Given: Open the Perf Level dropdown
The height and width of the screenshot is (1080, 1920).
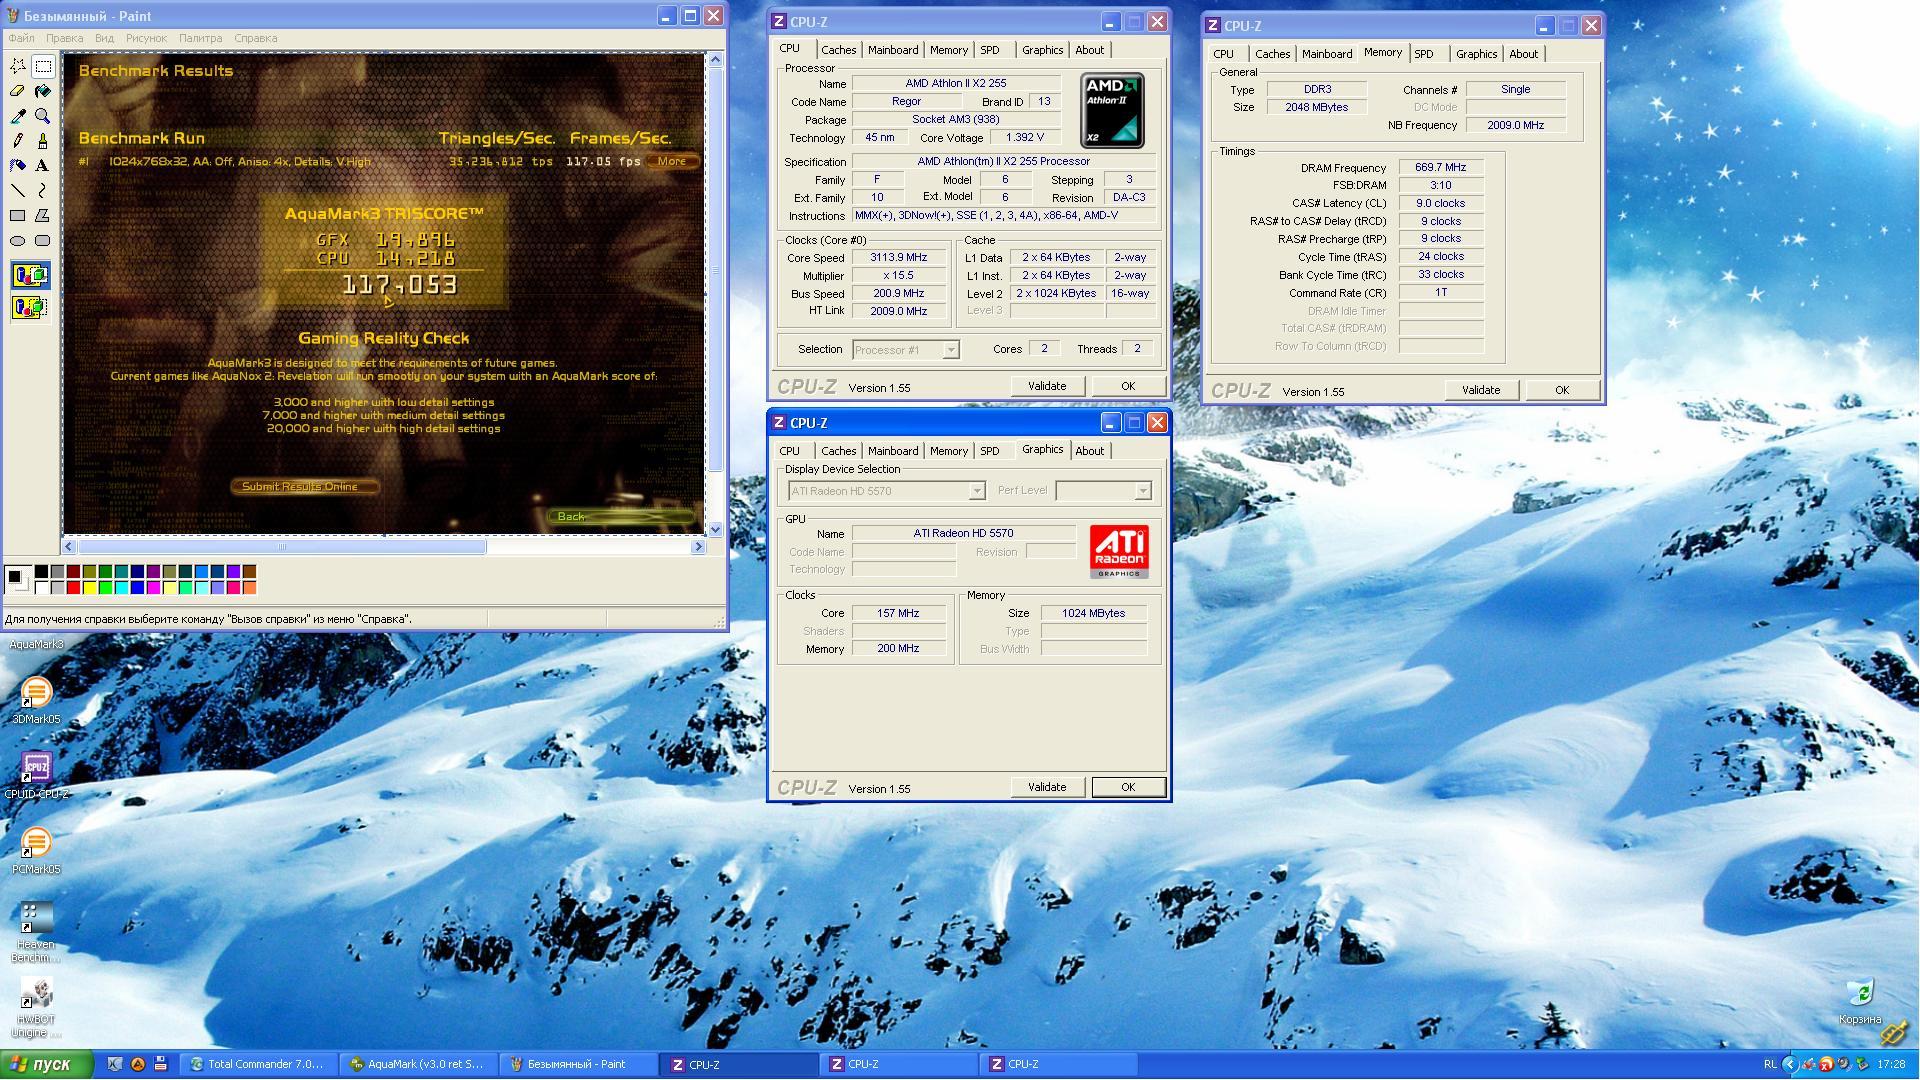Looking at the screenshot, I should [1103, 491].
